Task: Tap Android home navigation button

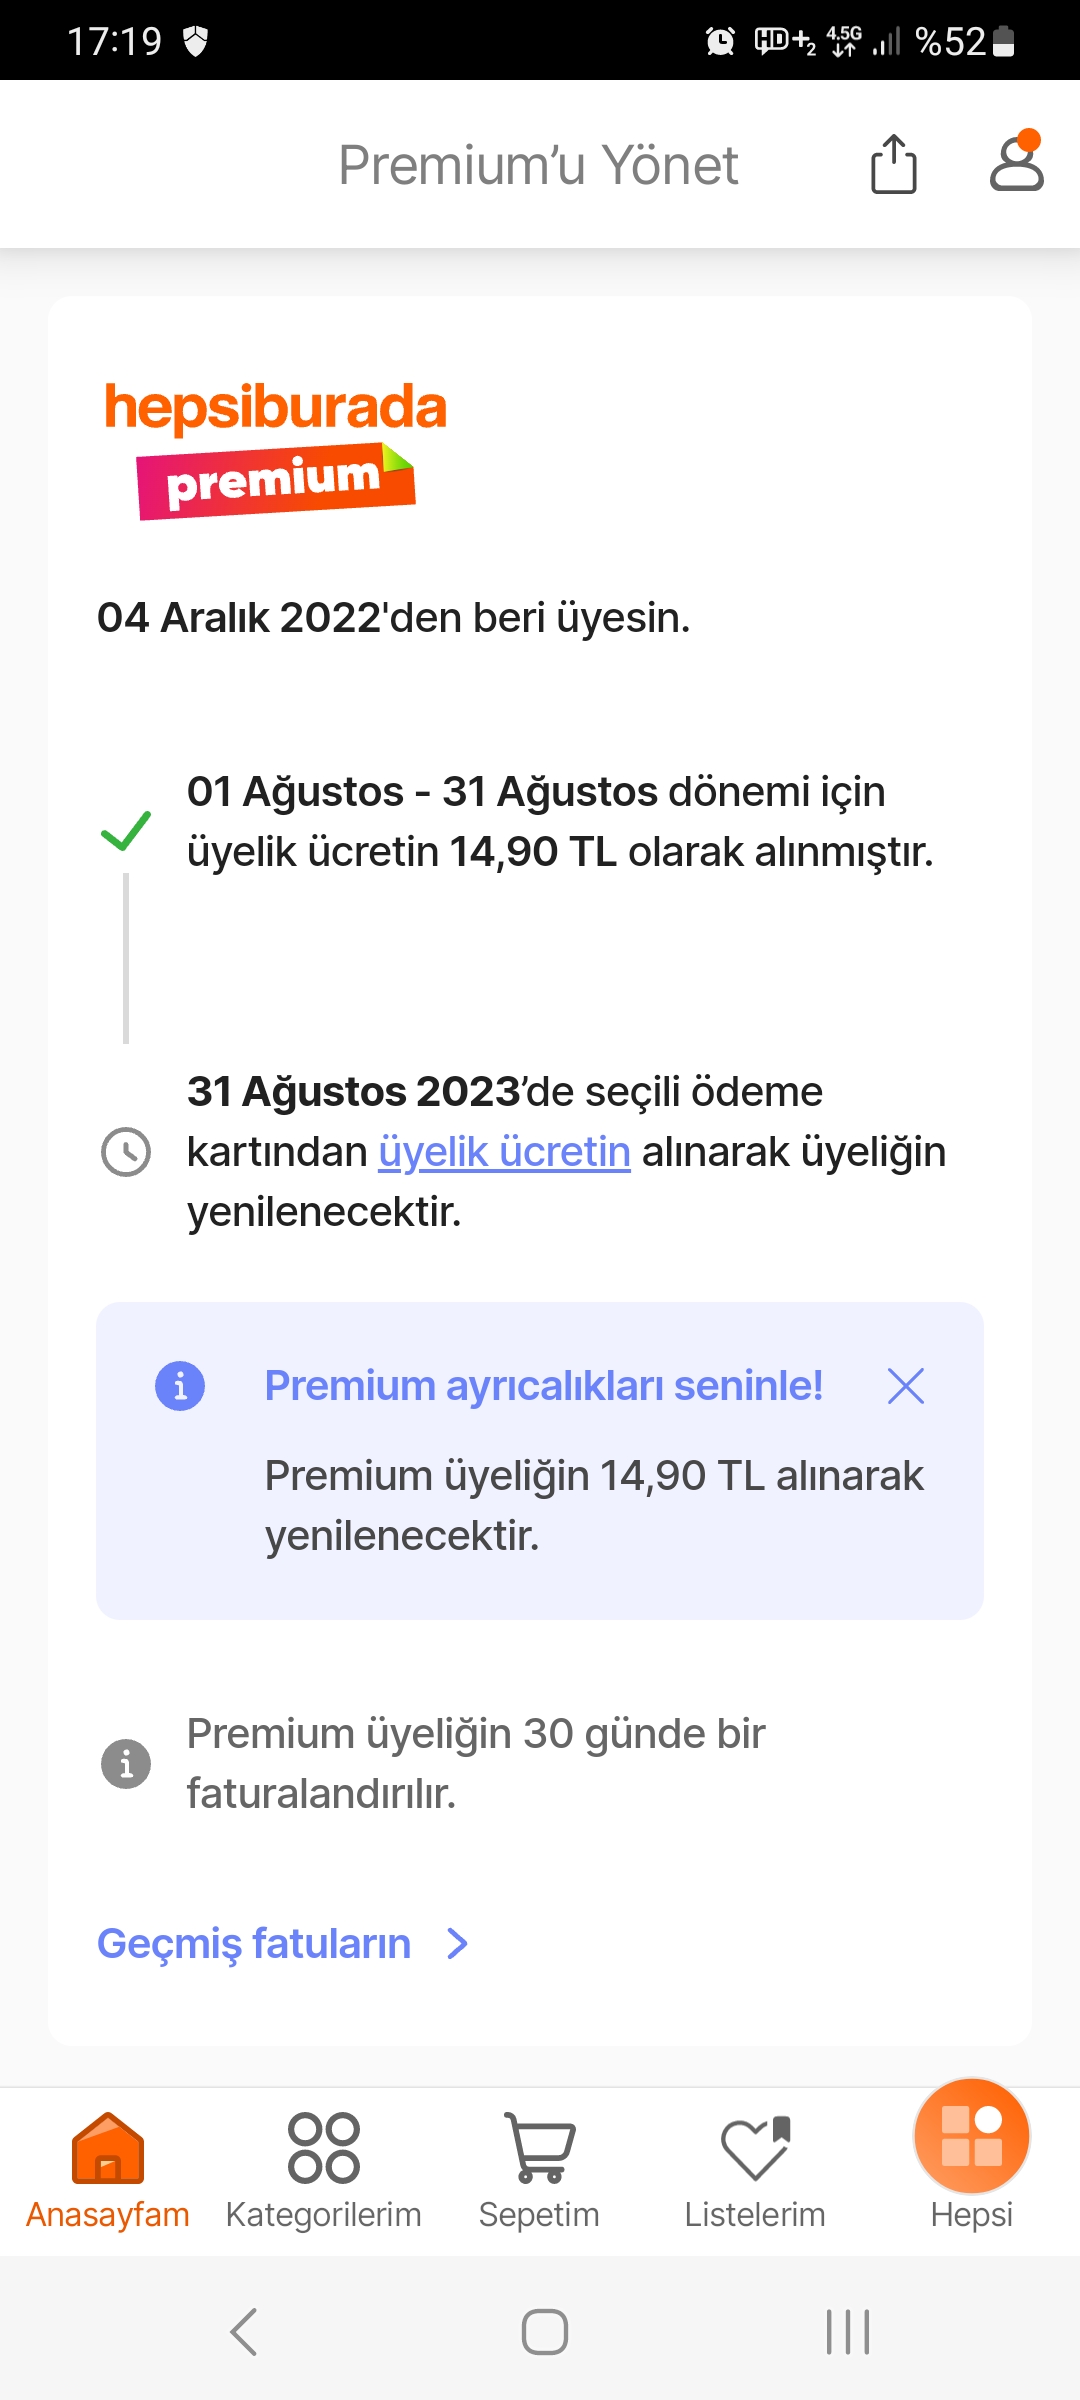Action: click(545, 2332)
